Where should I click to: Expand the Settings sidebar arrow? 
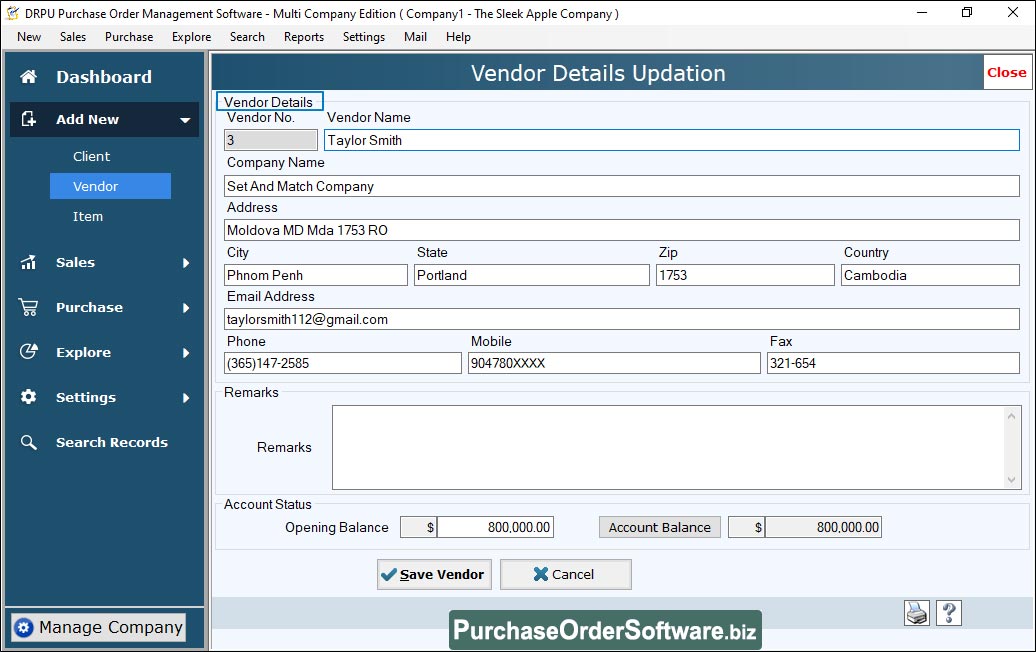[x=186, y=398]
